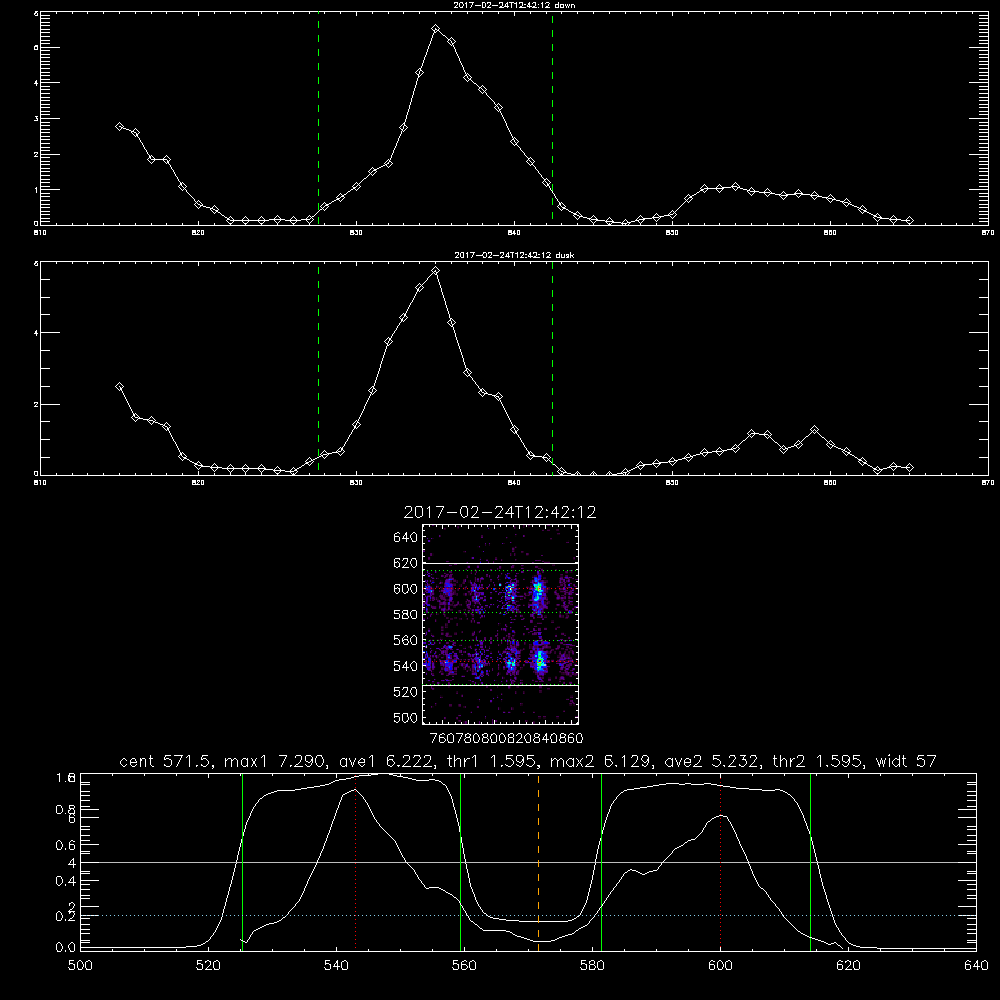Select the green vertical line near 581 in bottom plot

point(601,862)
